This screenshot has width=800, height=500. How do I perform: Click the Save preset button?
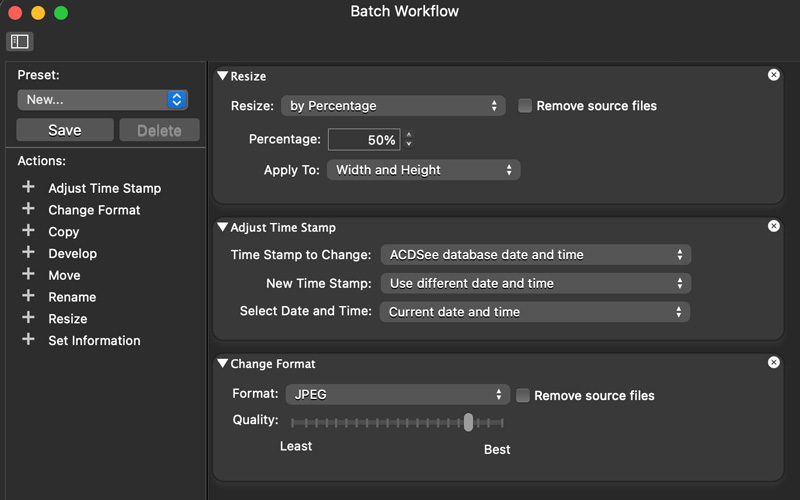(65, 130)
